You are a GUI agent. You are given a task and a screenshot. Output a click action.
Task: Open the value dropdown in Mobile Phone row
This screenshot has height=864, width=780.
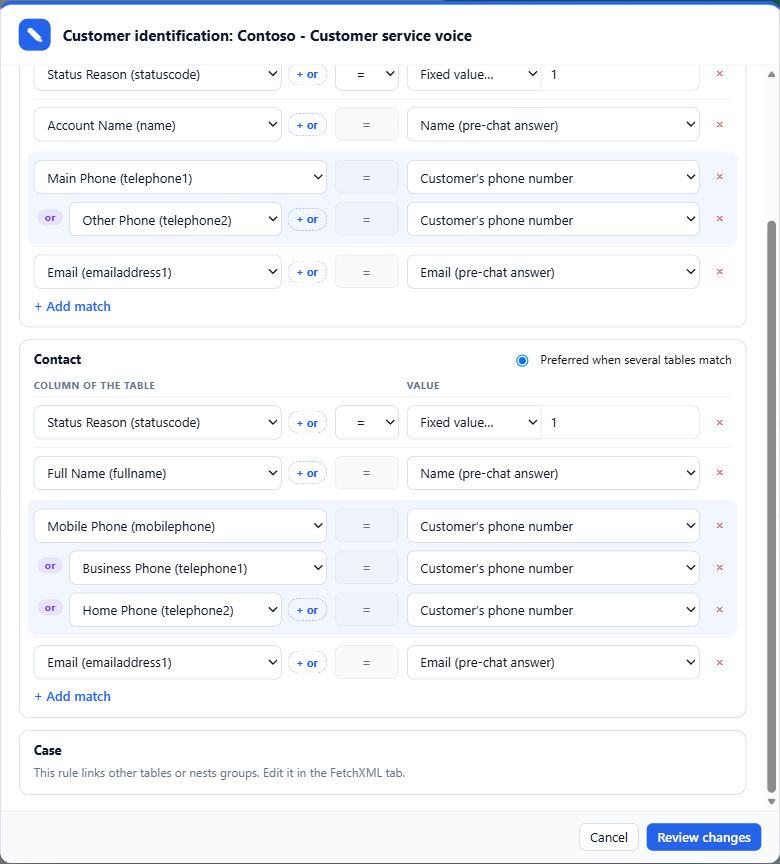click(553, 526)
